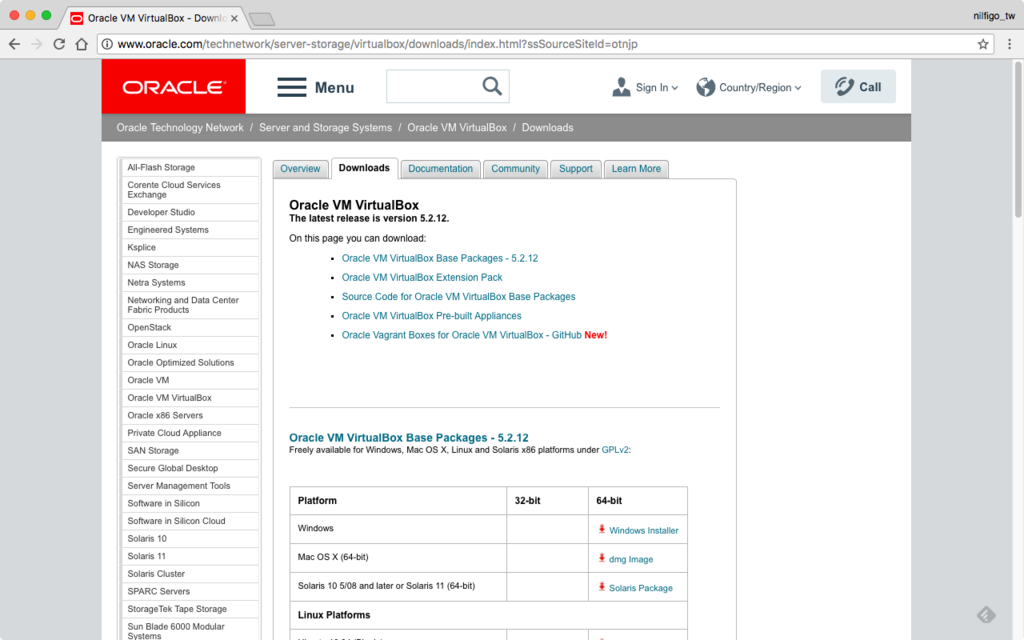Click the Sign In person icon

coord(621,87)
